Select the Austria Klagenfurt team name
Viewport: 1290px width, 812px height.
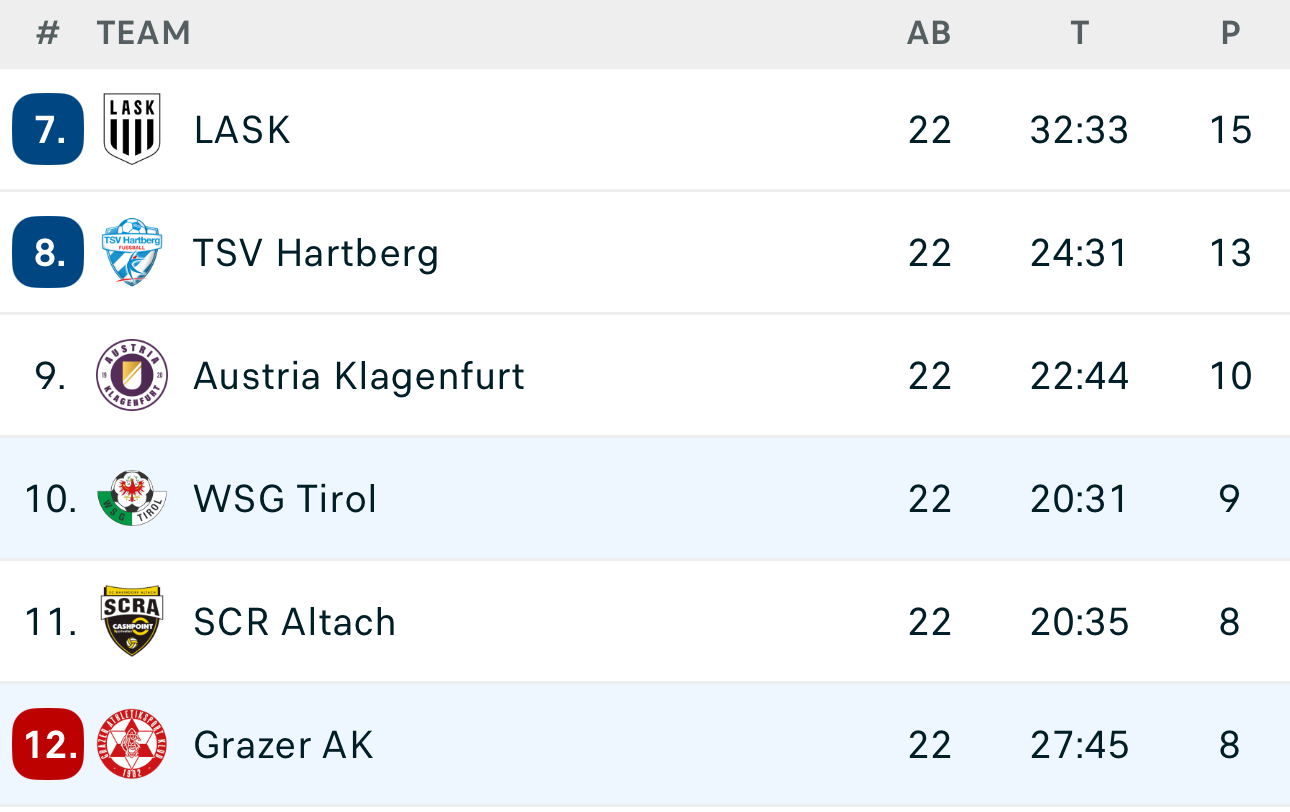click(x=359, y=376)
